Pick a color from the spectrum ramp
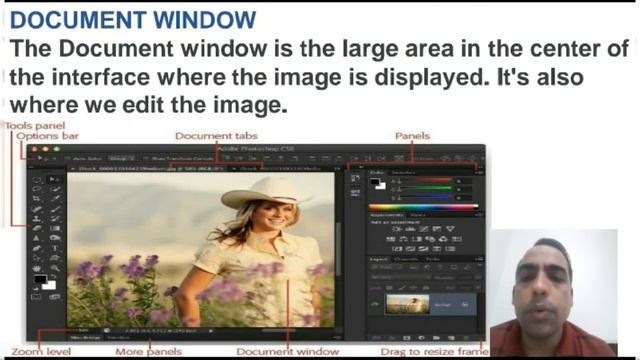Screen dimensions: 640x360 tap(423, 207)
